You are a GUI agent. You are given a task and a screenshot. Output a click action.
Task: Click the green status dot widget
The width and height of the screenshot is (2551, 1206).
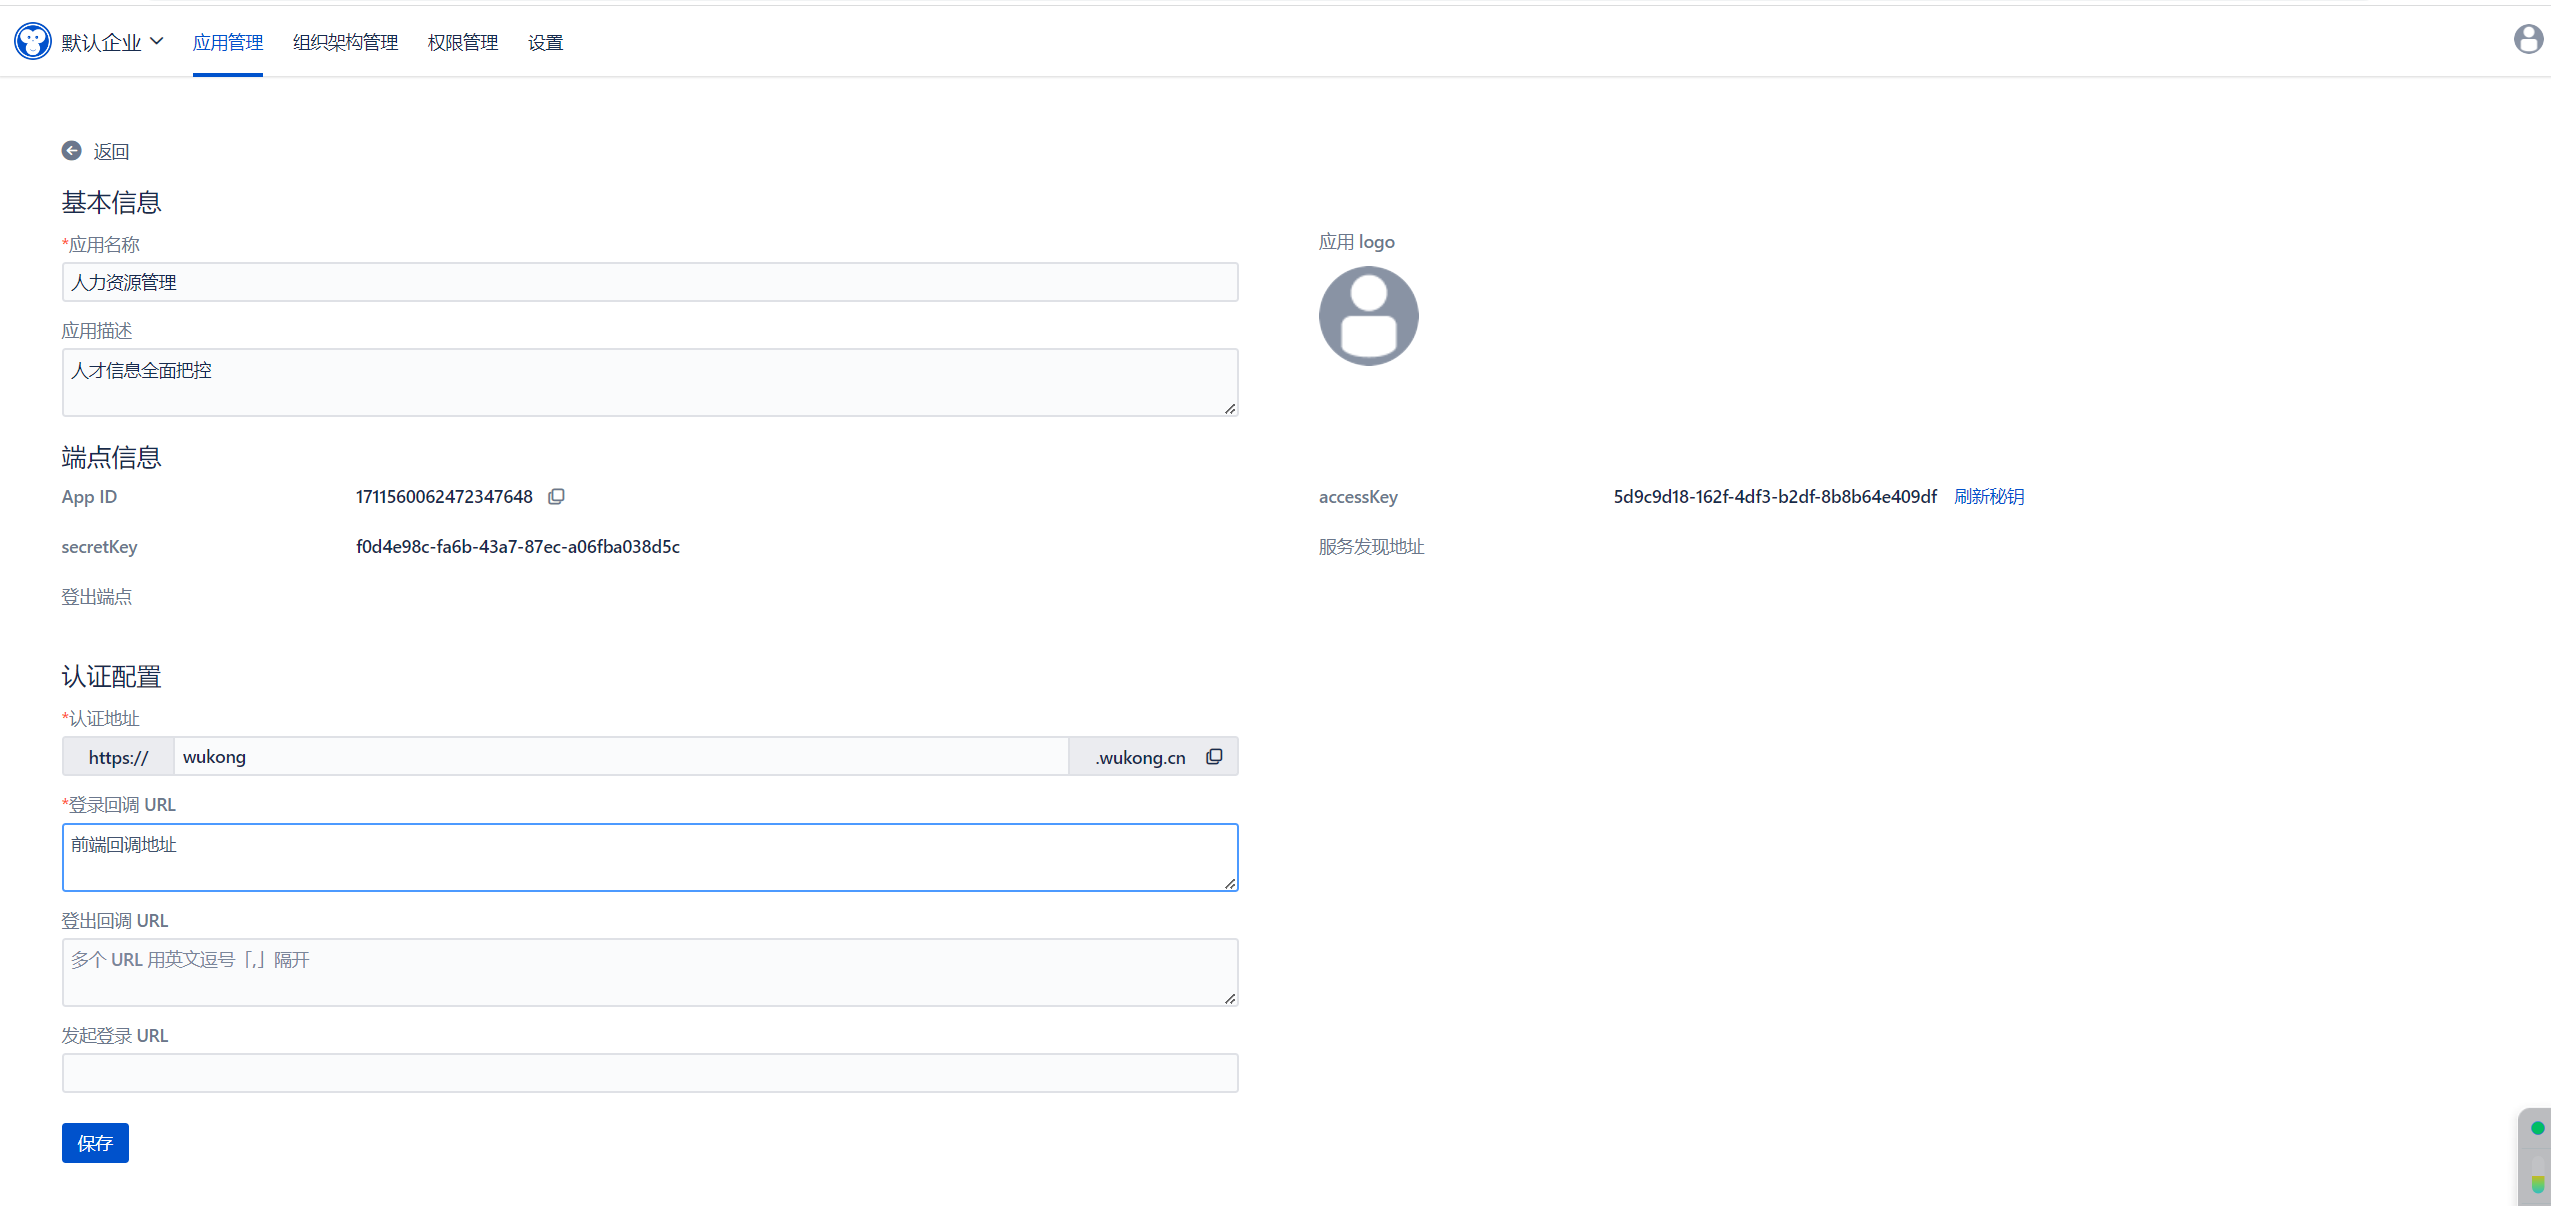(x=2537, y=1128)
